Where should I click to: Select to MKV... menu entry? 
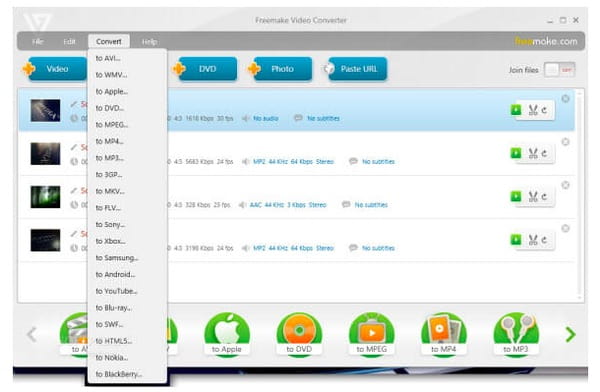[x=127, y=191]
